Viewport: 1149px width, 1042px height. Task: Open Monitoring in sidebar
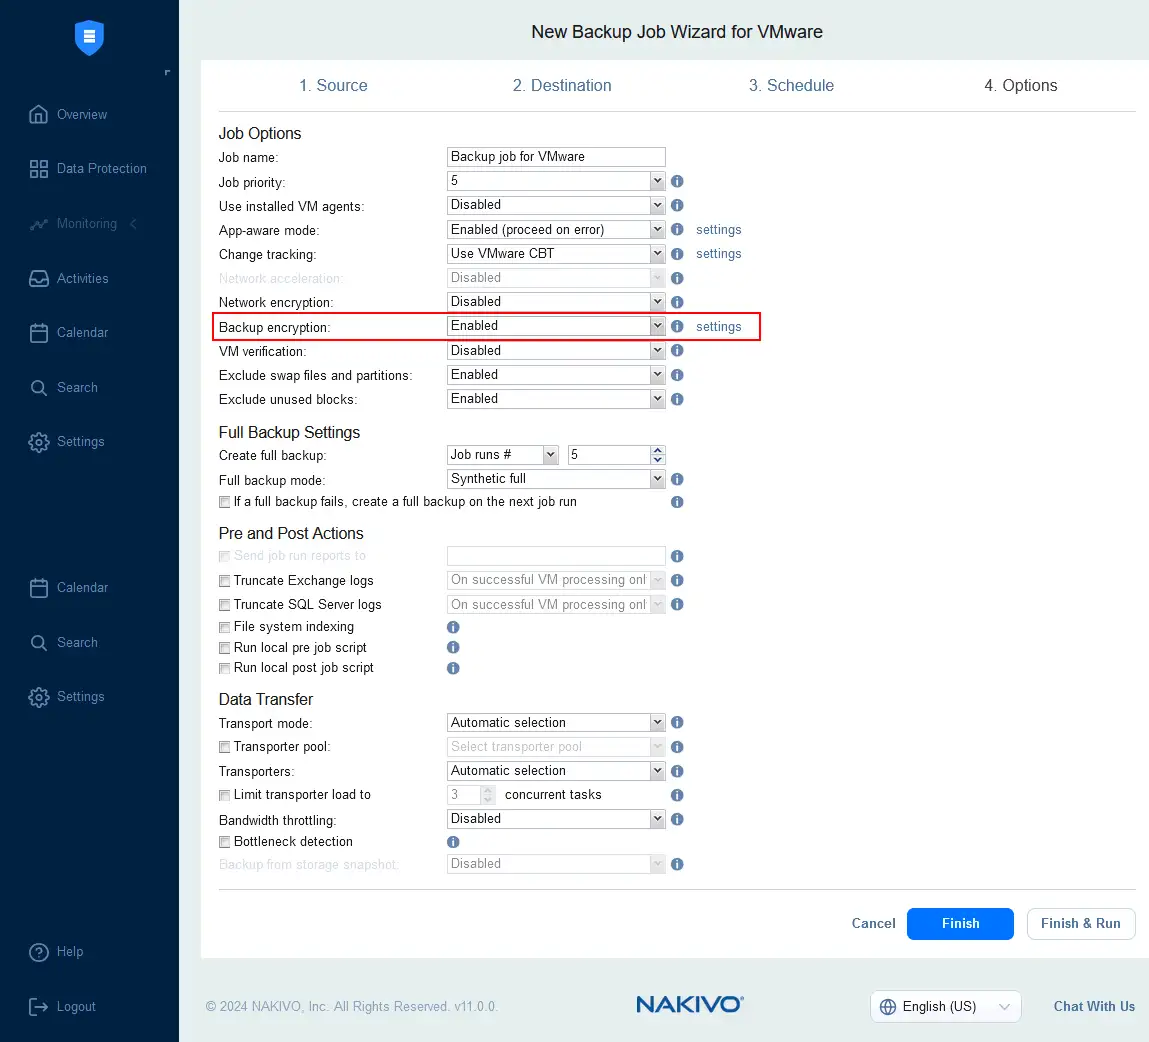click(x=86, y=223)
